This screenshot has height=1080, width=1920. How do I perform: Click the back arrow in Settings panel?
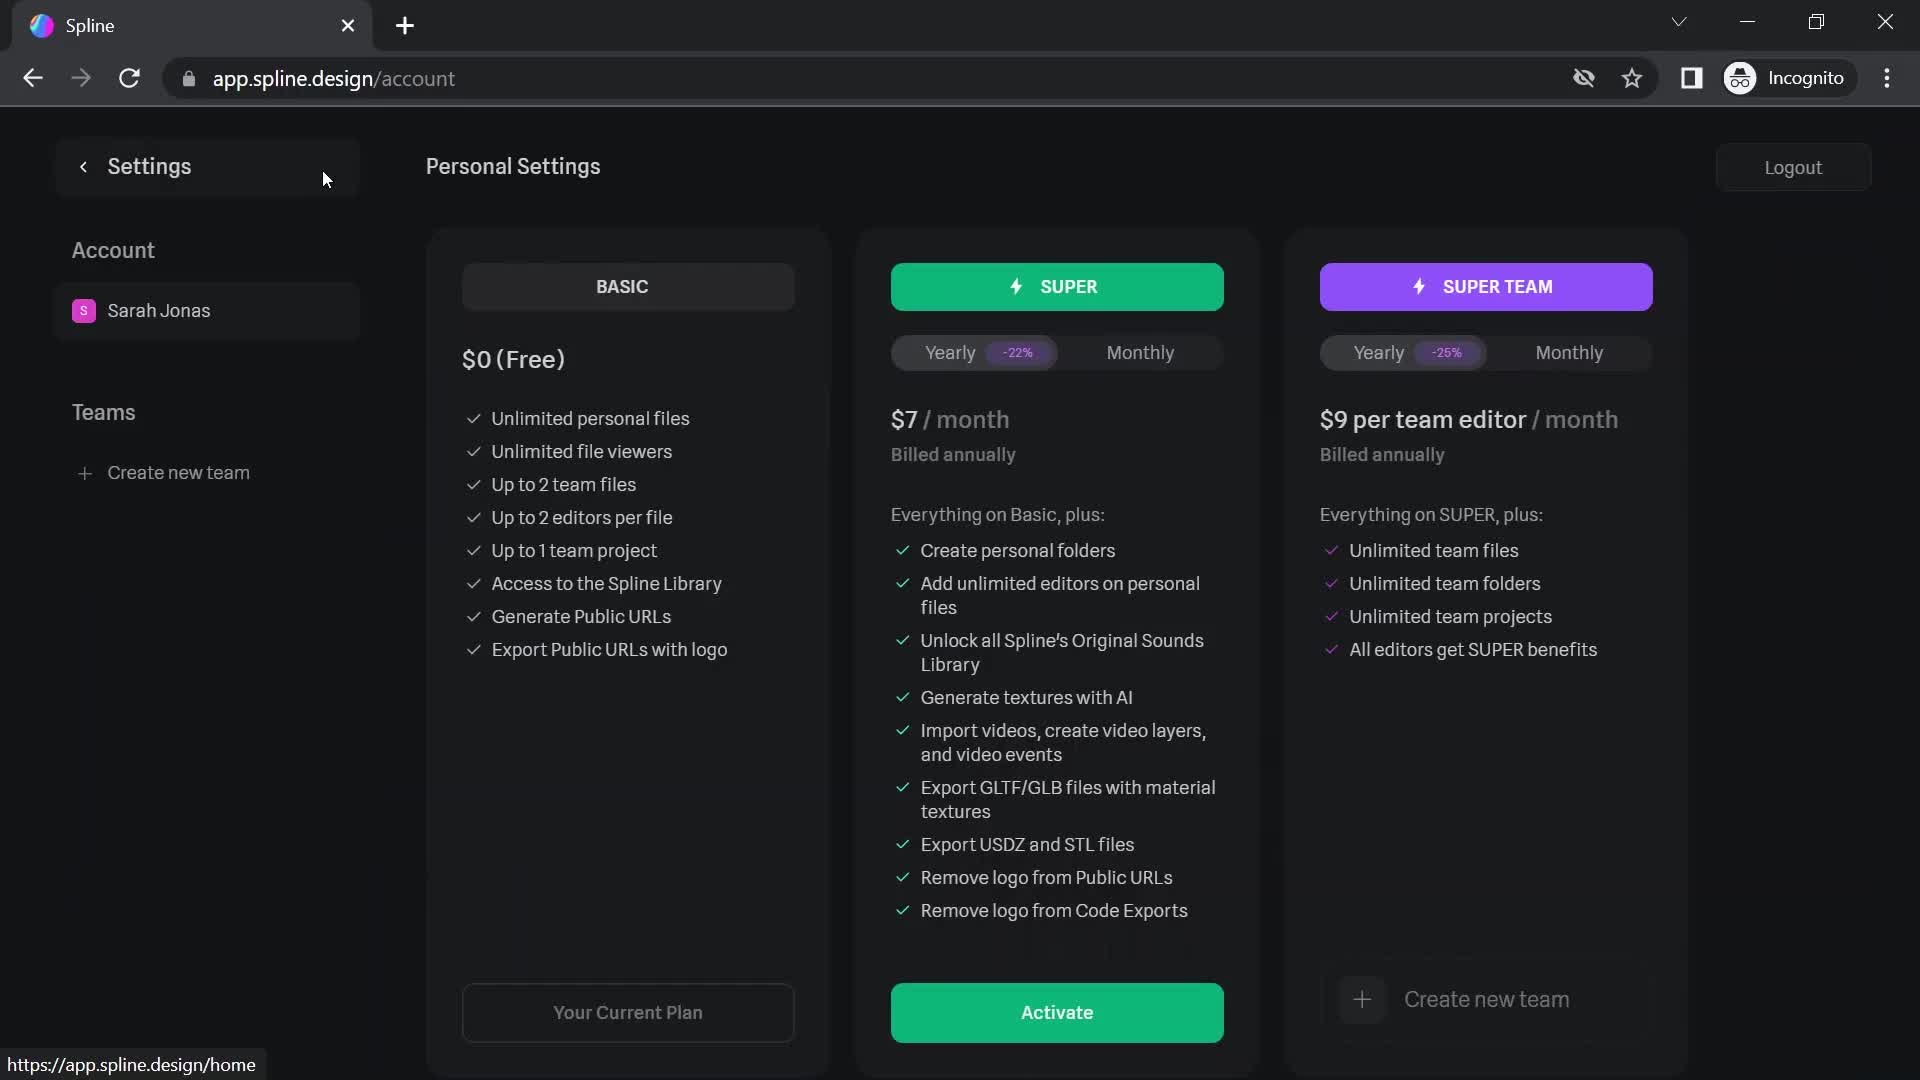pos(82,166)
